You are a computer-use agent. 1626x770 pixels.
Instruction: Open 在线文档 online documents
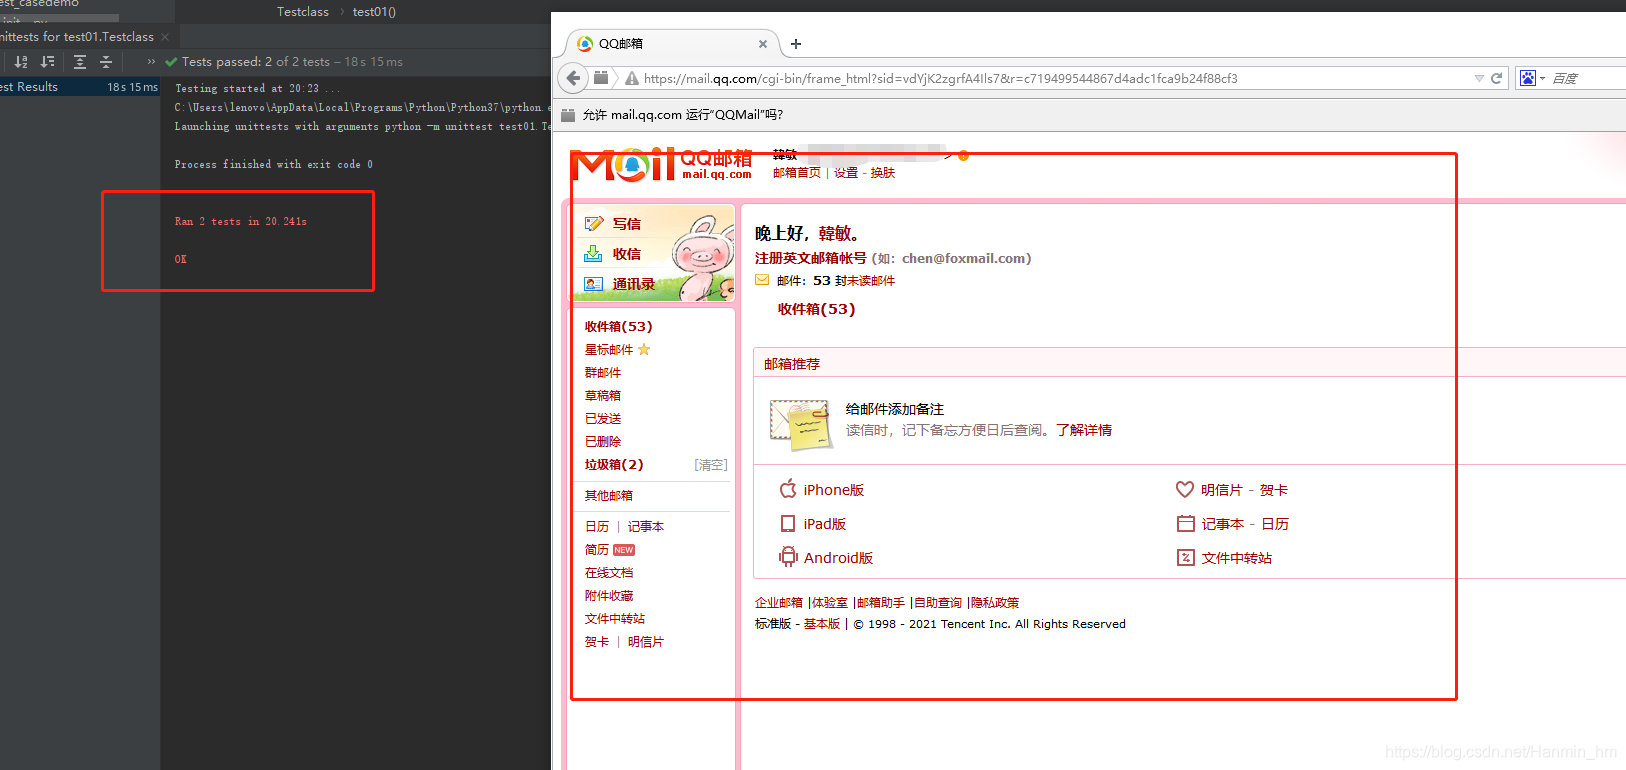pos(609,573)
